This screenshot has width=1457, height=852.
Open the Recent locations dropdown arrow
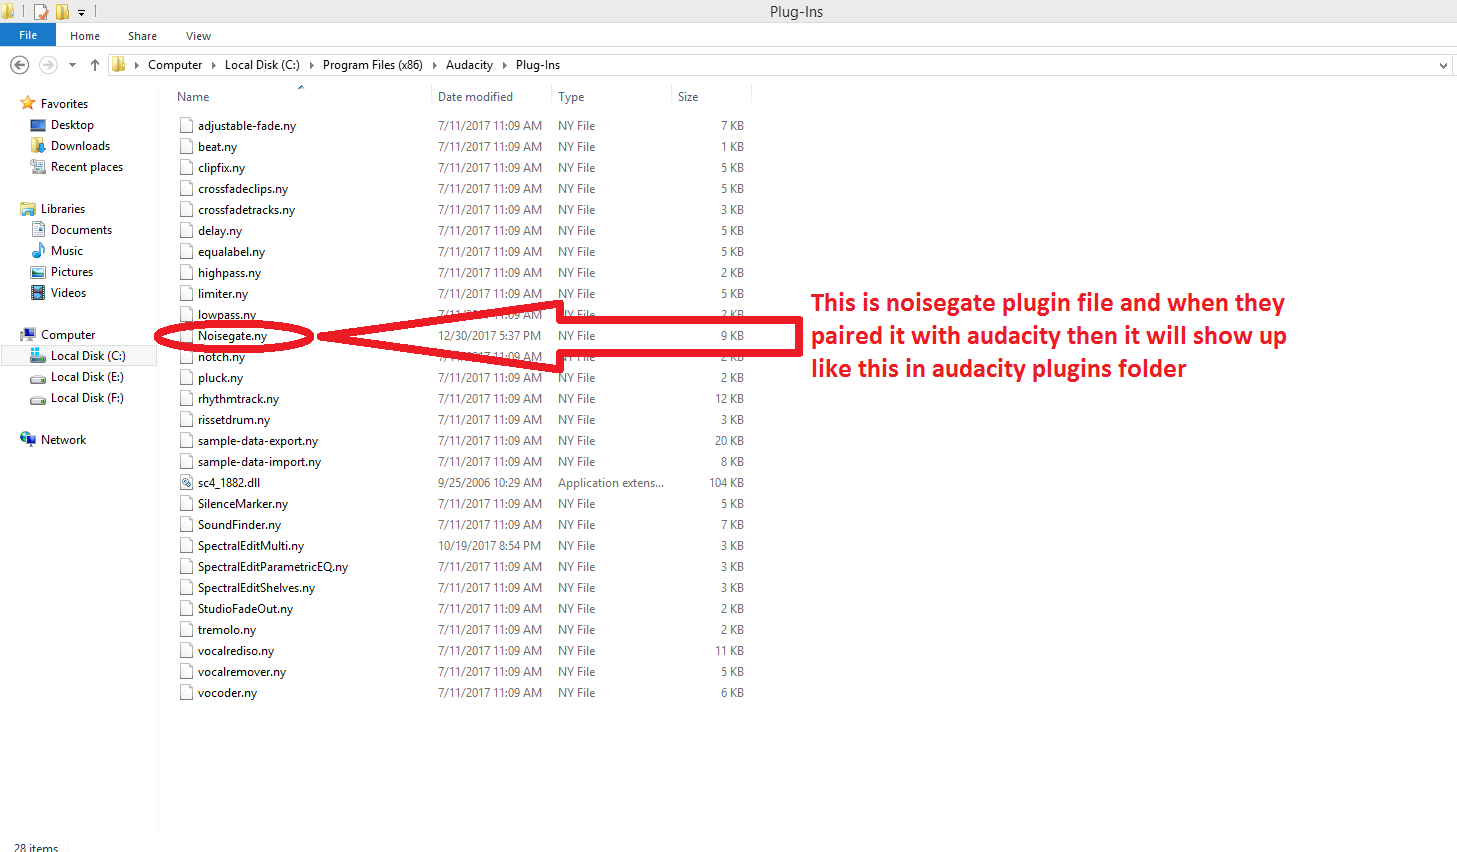pyautogui.click(x=71, y=64)
